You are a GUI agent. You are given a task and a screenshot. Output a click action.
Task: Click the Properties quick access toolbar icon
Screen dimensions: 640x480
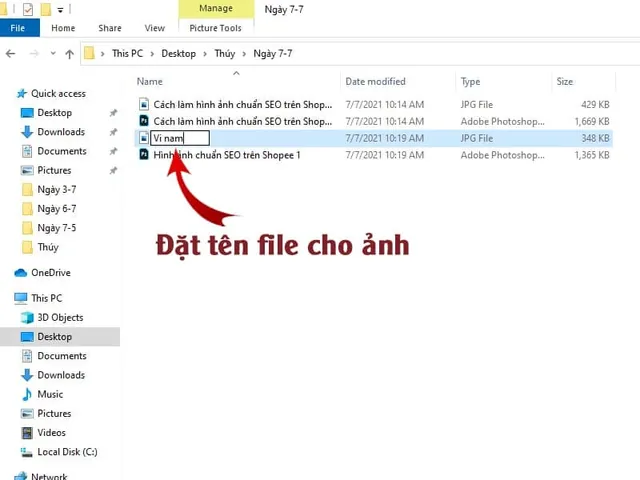(x=28, y=9)
